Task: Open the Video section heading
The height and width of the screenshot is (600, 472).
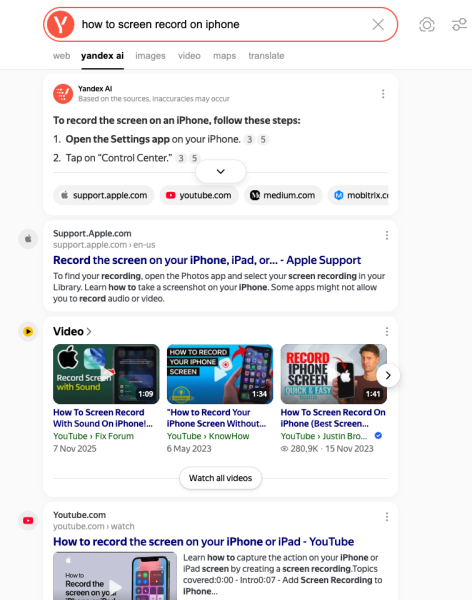Action: (72, 331)
